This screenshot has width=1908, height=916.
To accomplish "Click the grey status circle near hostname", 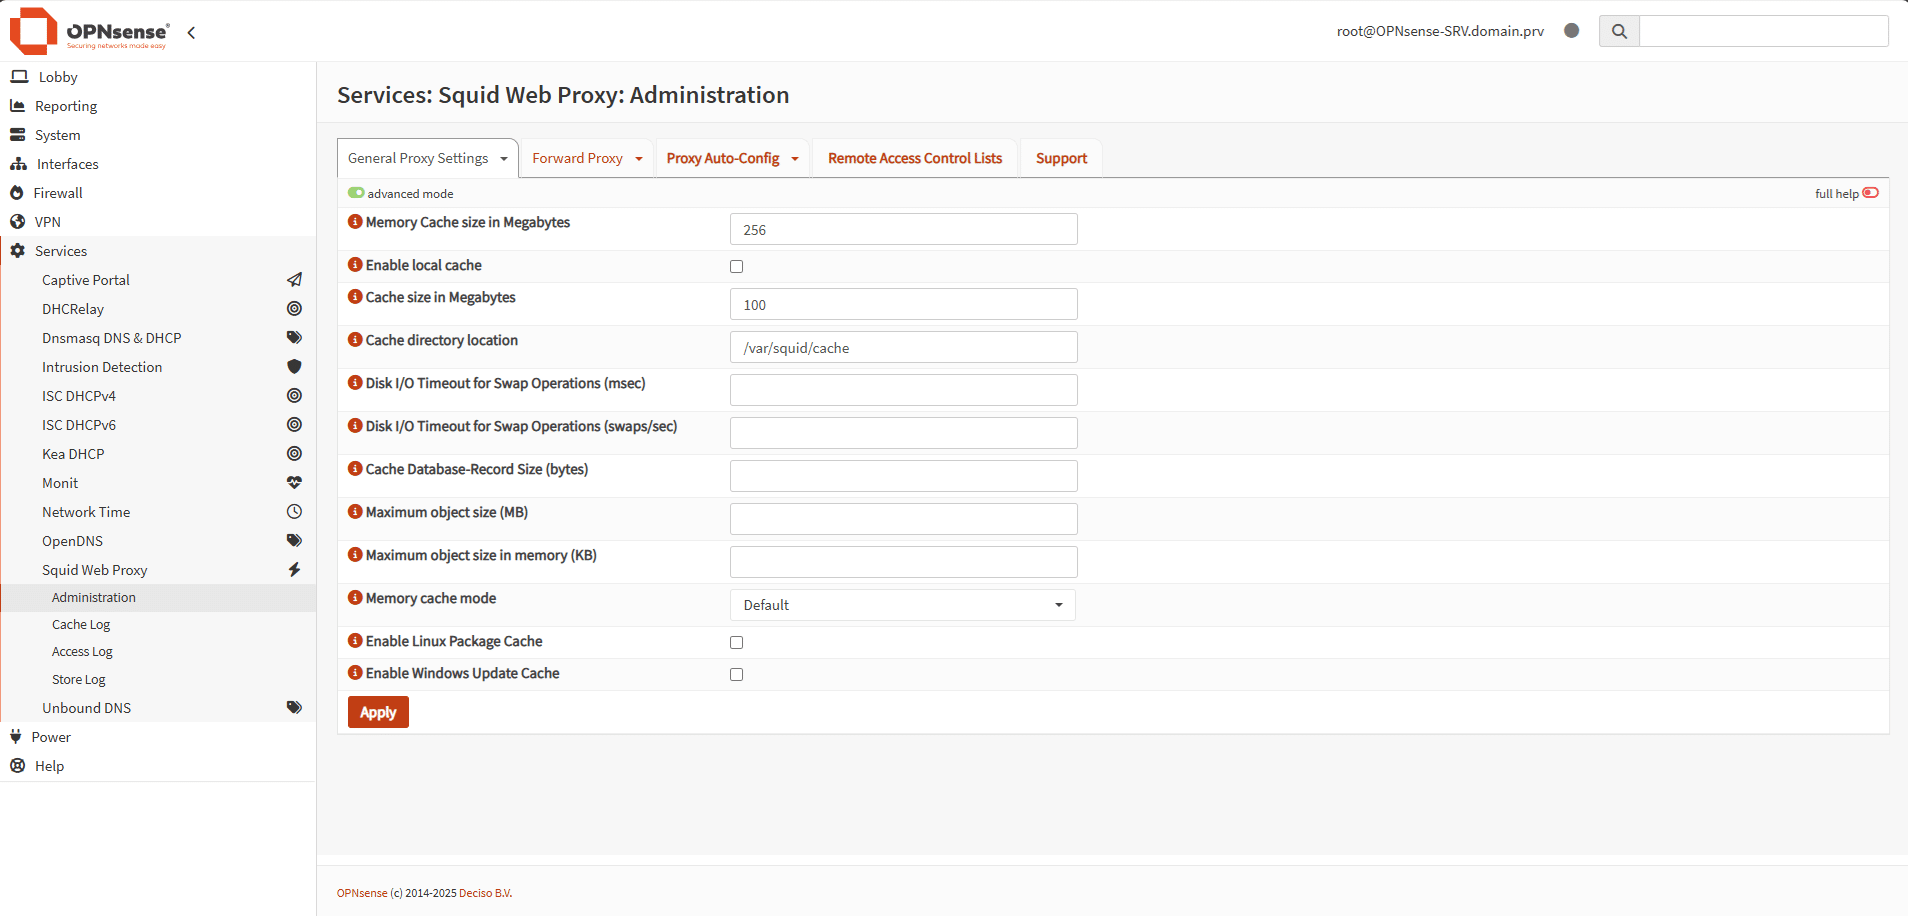I will click(x=1571, y=30).
